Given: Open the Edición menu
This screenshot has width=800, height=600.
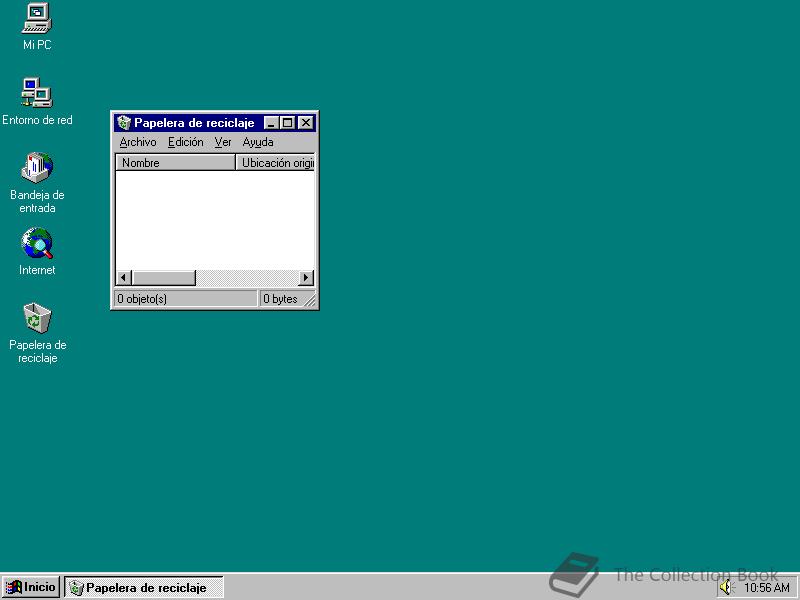Looking at the screenshot, I should [186, 142].
